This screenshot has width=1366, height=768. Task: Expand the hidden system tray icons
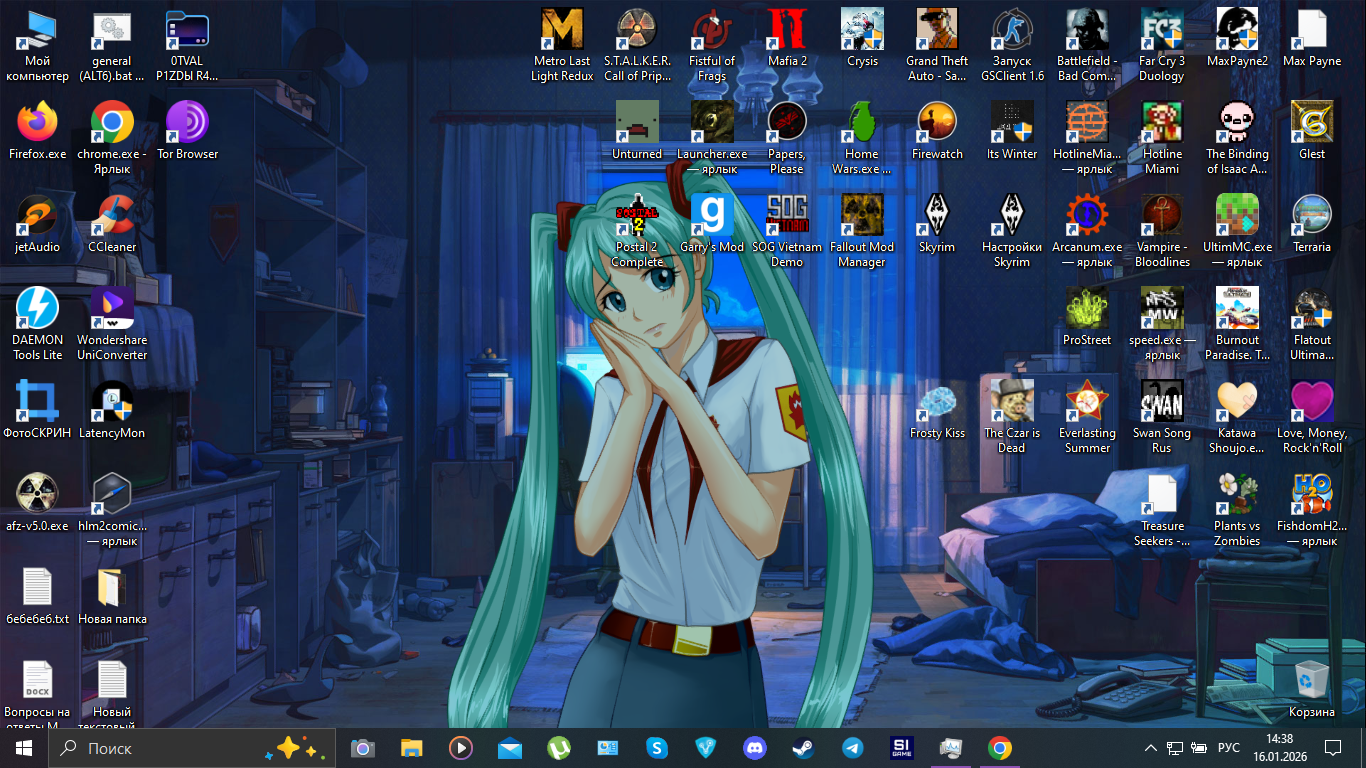click(x=1152, y=748)
